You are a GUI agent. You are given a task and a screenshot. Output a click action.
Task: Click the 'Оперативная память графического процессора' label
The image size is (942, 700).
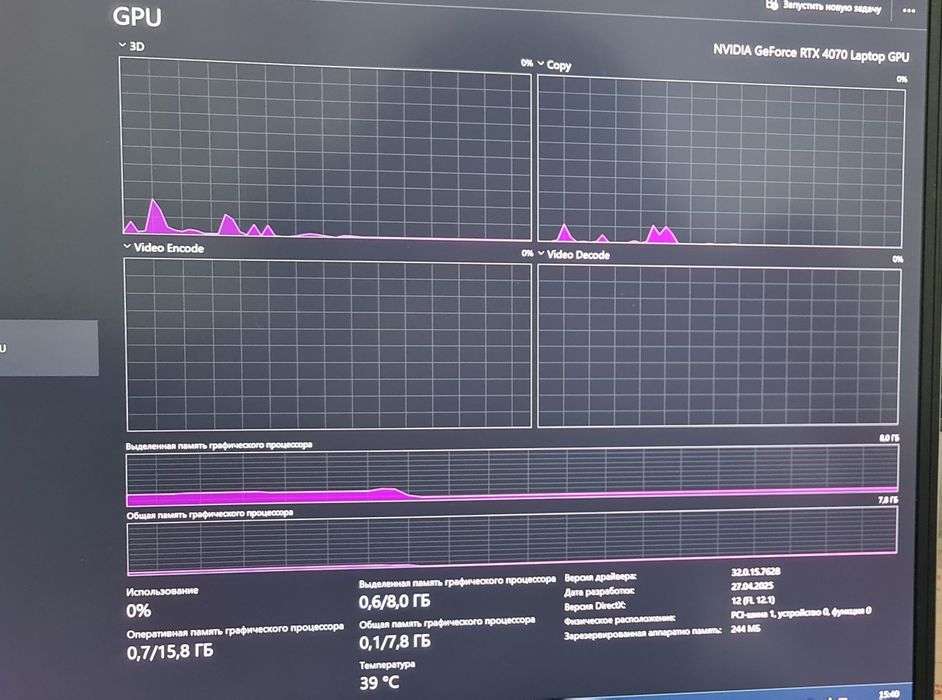(235, 630)
